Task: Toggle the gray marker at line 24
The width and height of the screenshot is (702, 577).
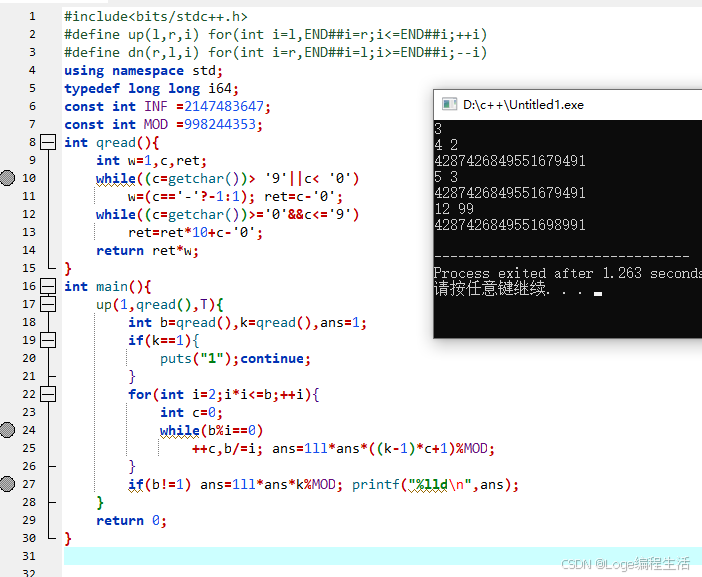Action: pos(7,430)
